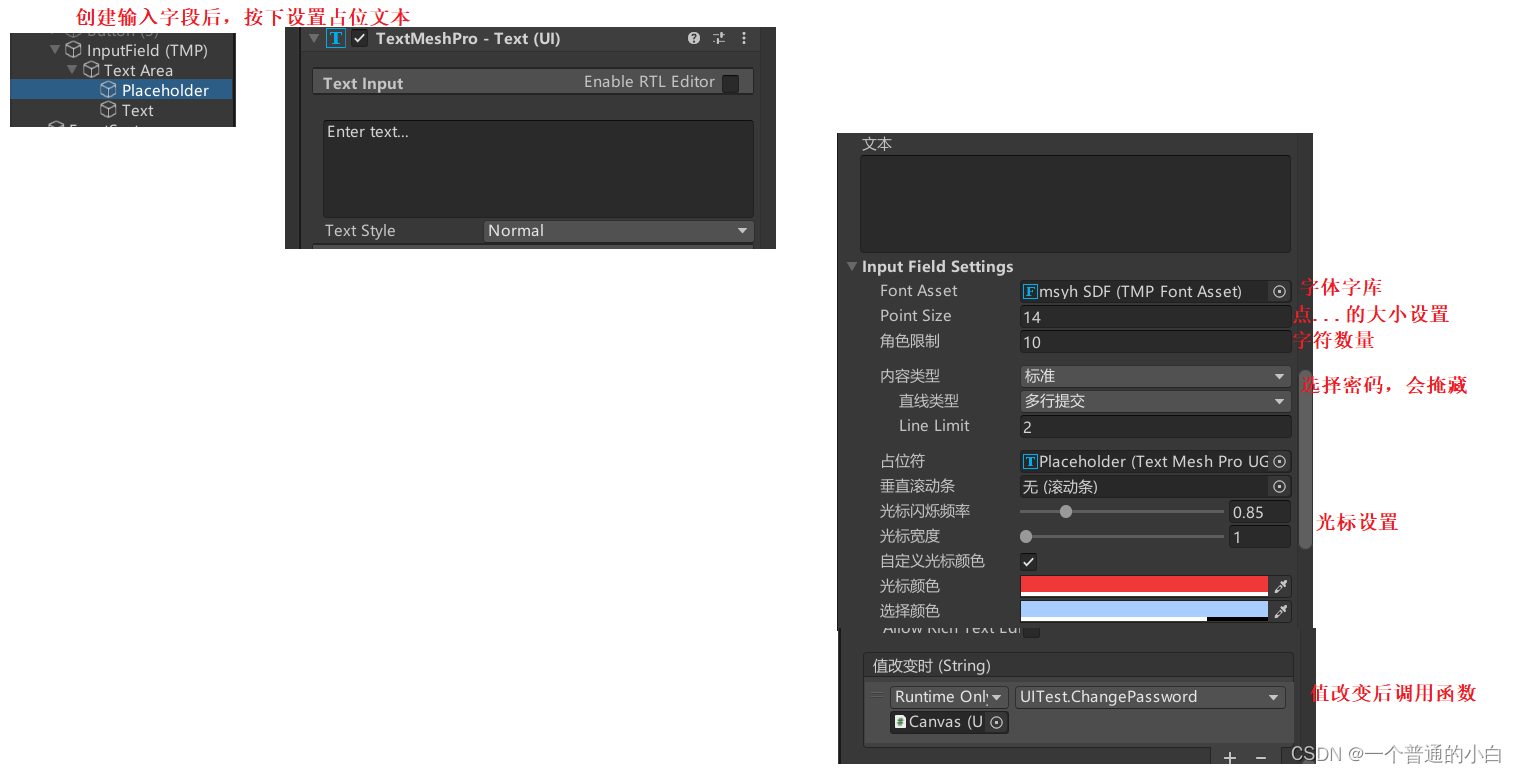The height and width of the screenshot is (773, 1516).
Task: Click the 角色限制 value field
Action: (1155, 342)
